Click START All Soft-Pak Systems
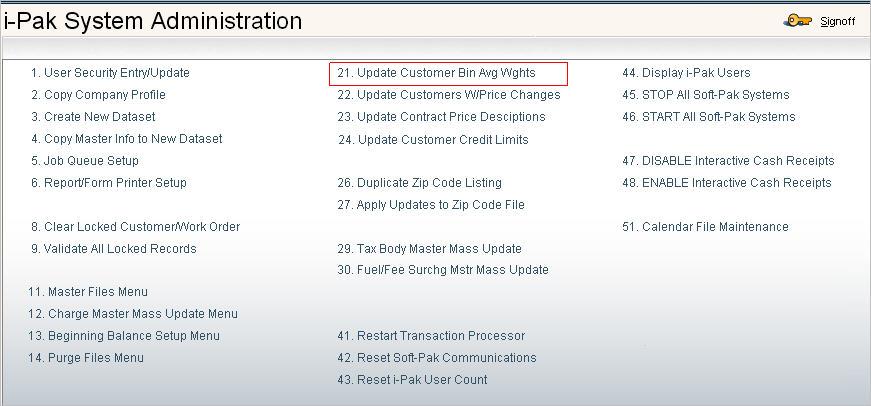 (x=709, y=117)
